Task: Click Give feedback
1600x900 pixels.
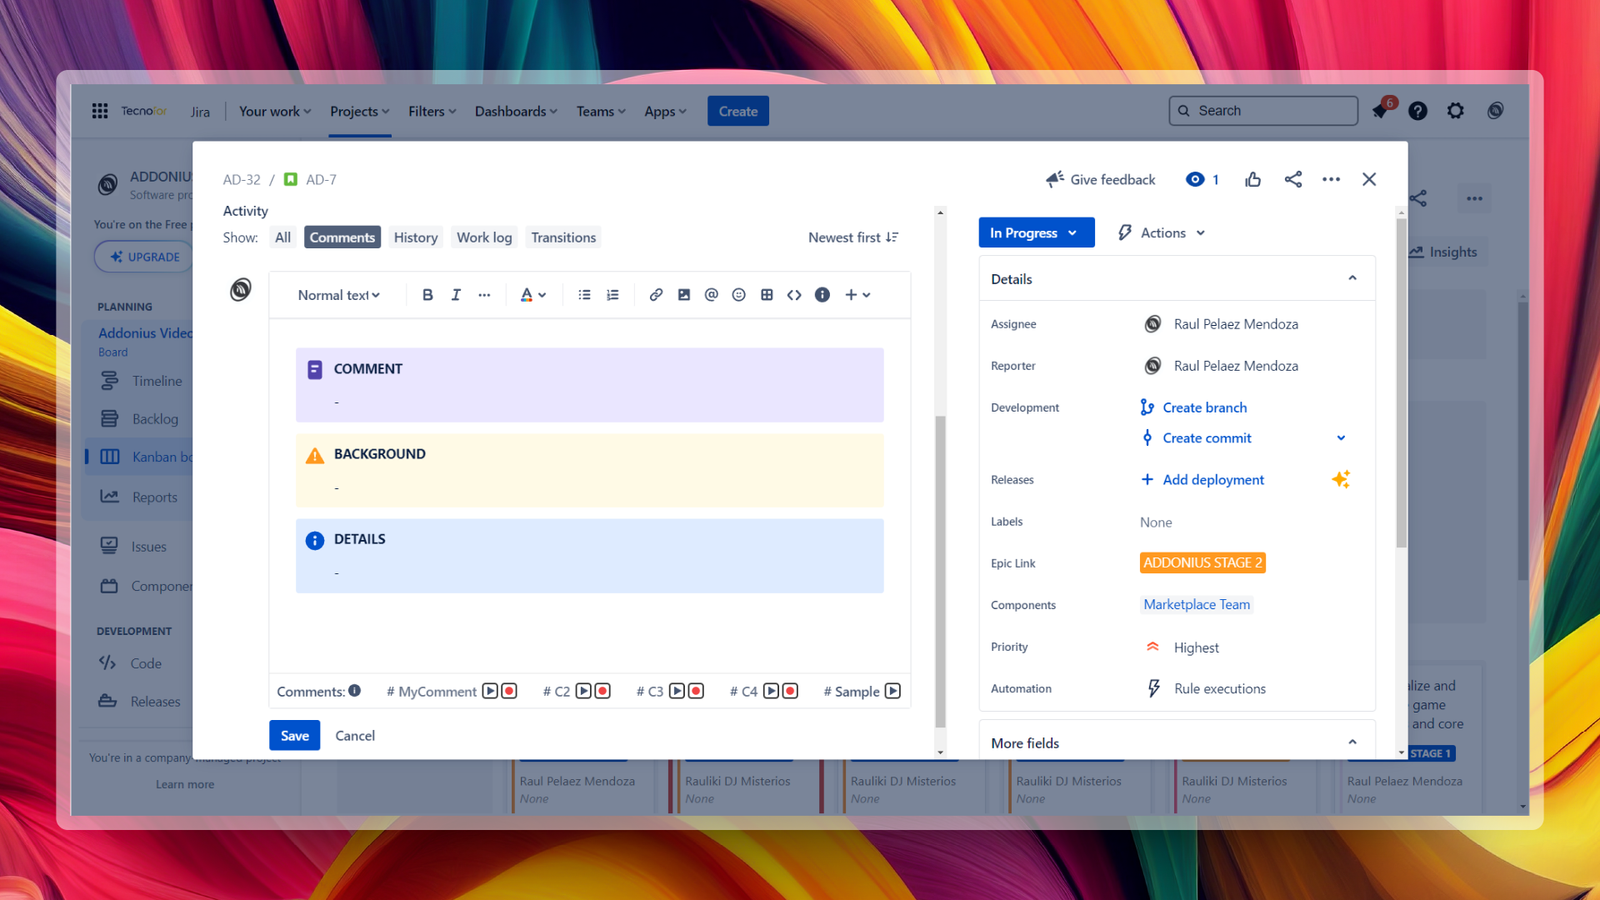Action: coord(1101,179)
